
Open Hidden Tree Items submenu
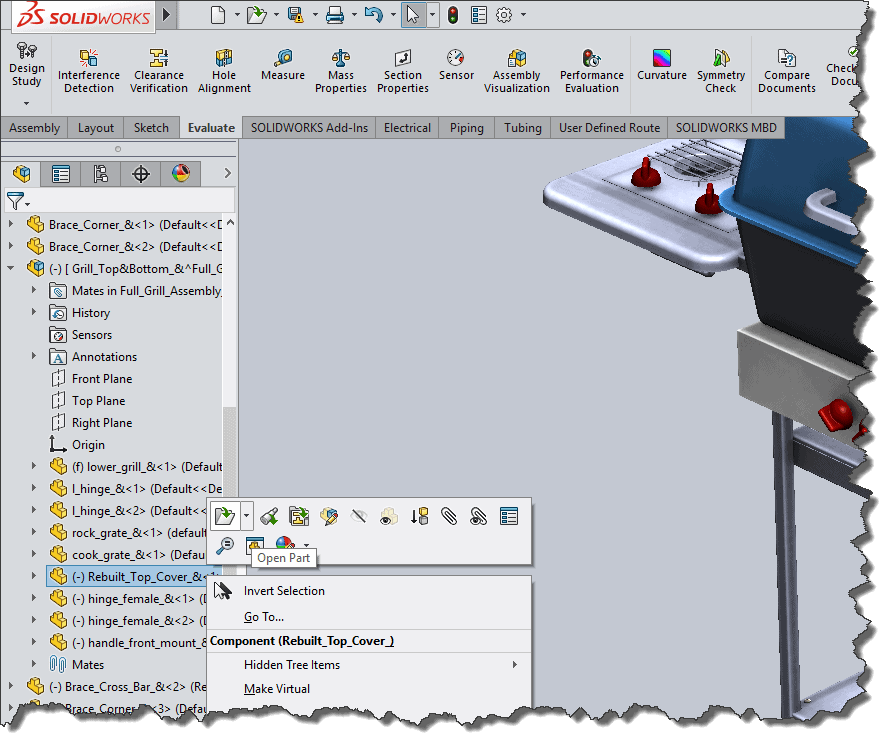pos(369,665)
